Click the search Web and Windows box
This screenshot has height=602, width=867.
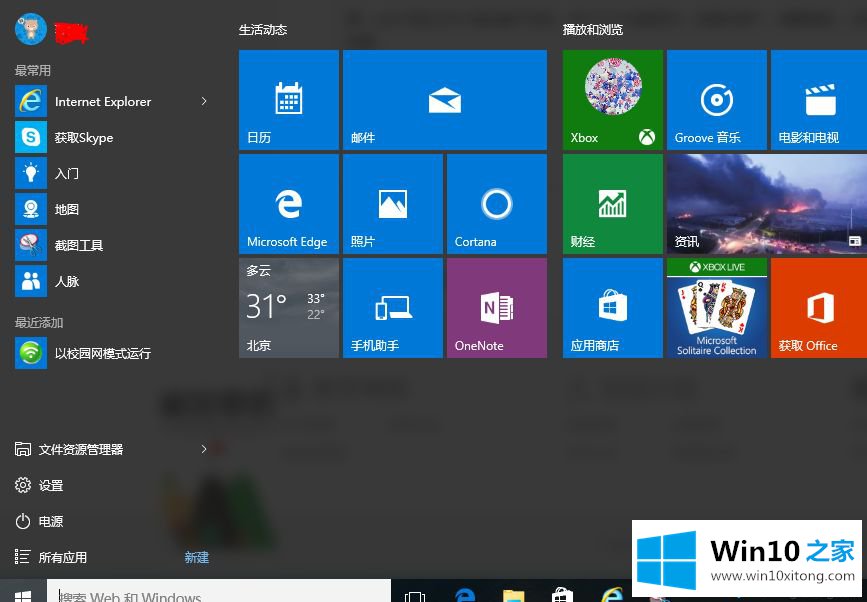tap(220, 595)
